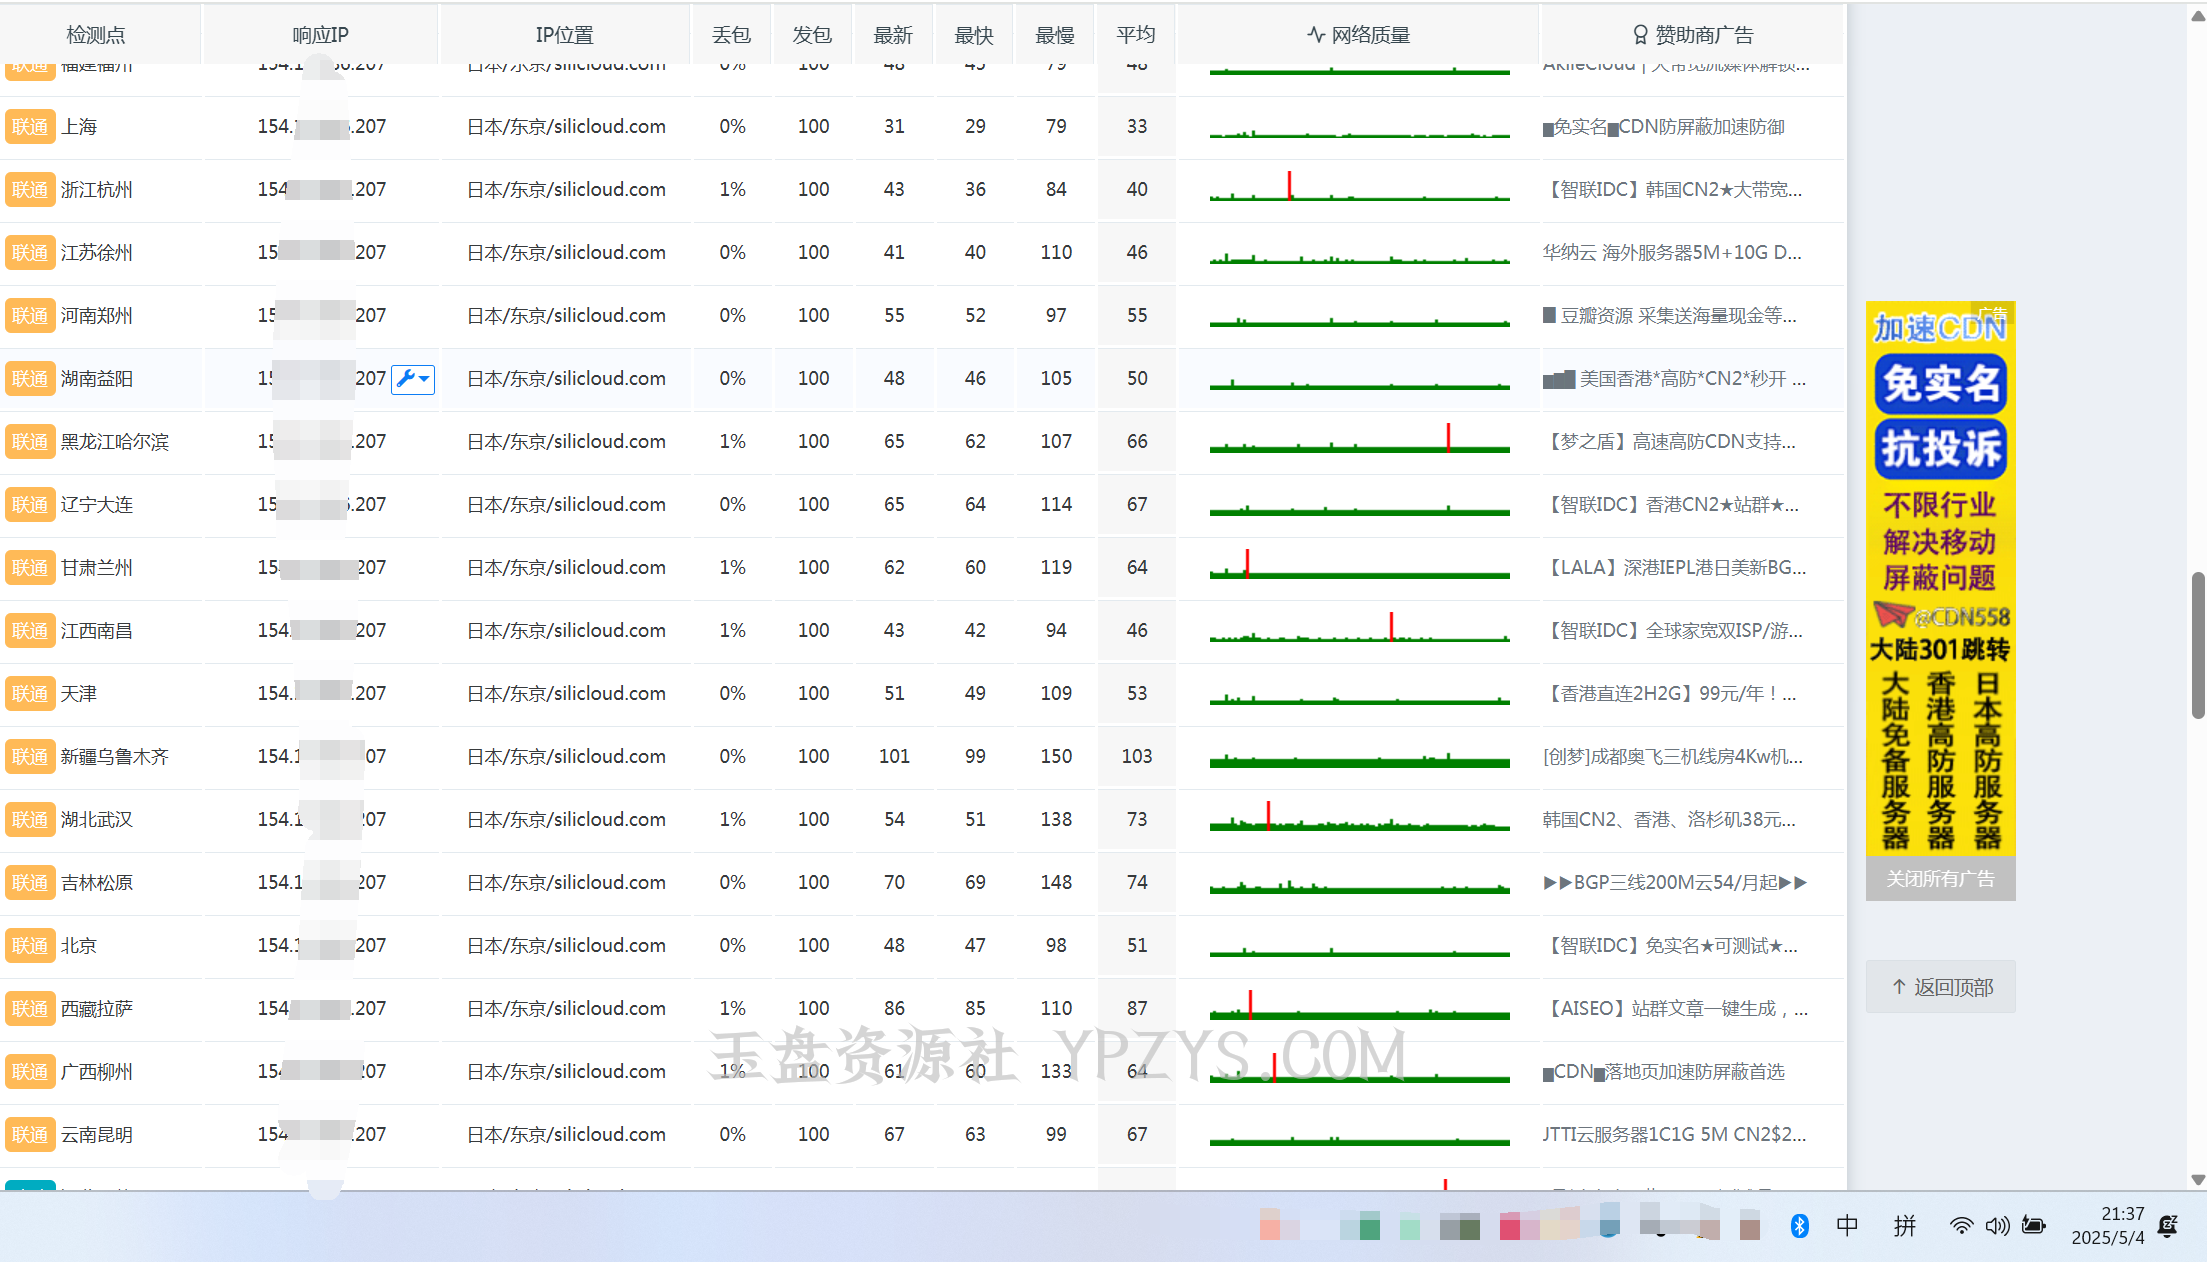Click the taskbar clock showing 21:37
2207x1262 pixels.
pos(2107,1225)
